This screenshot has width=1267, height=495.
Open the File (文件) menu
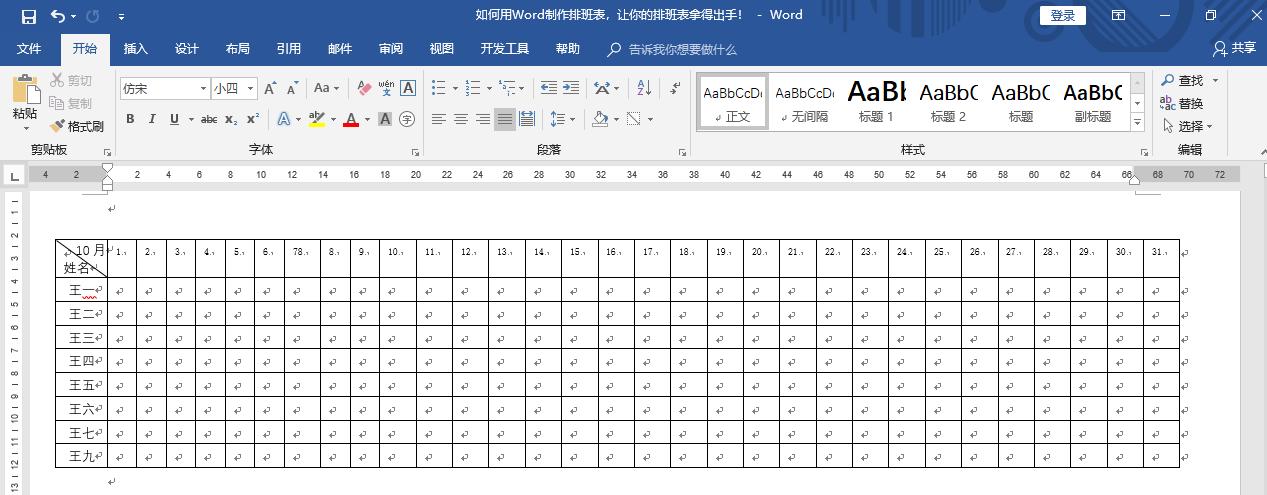tap(29, 49)
